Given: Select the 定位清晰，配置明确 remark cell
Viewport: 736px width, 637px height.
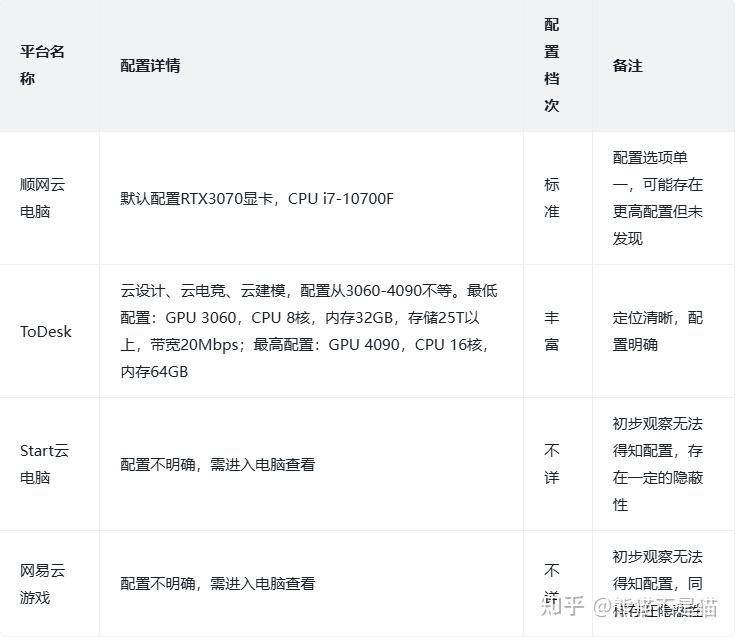Looking at the screenshot, I should tap(663, 331).
